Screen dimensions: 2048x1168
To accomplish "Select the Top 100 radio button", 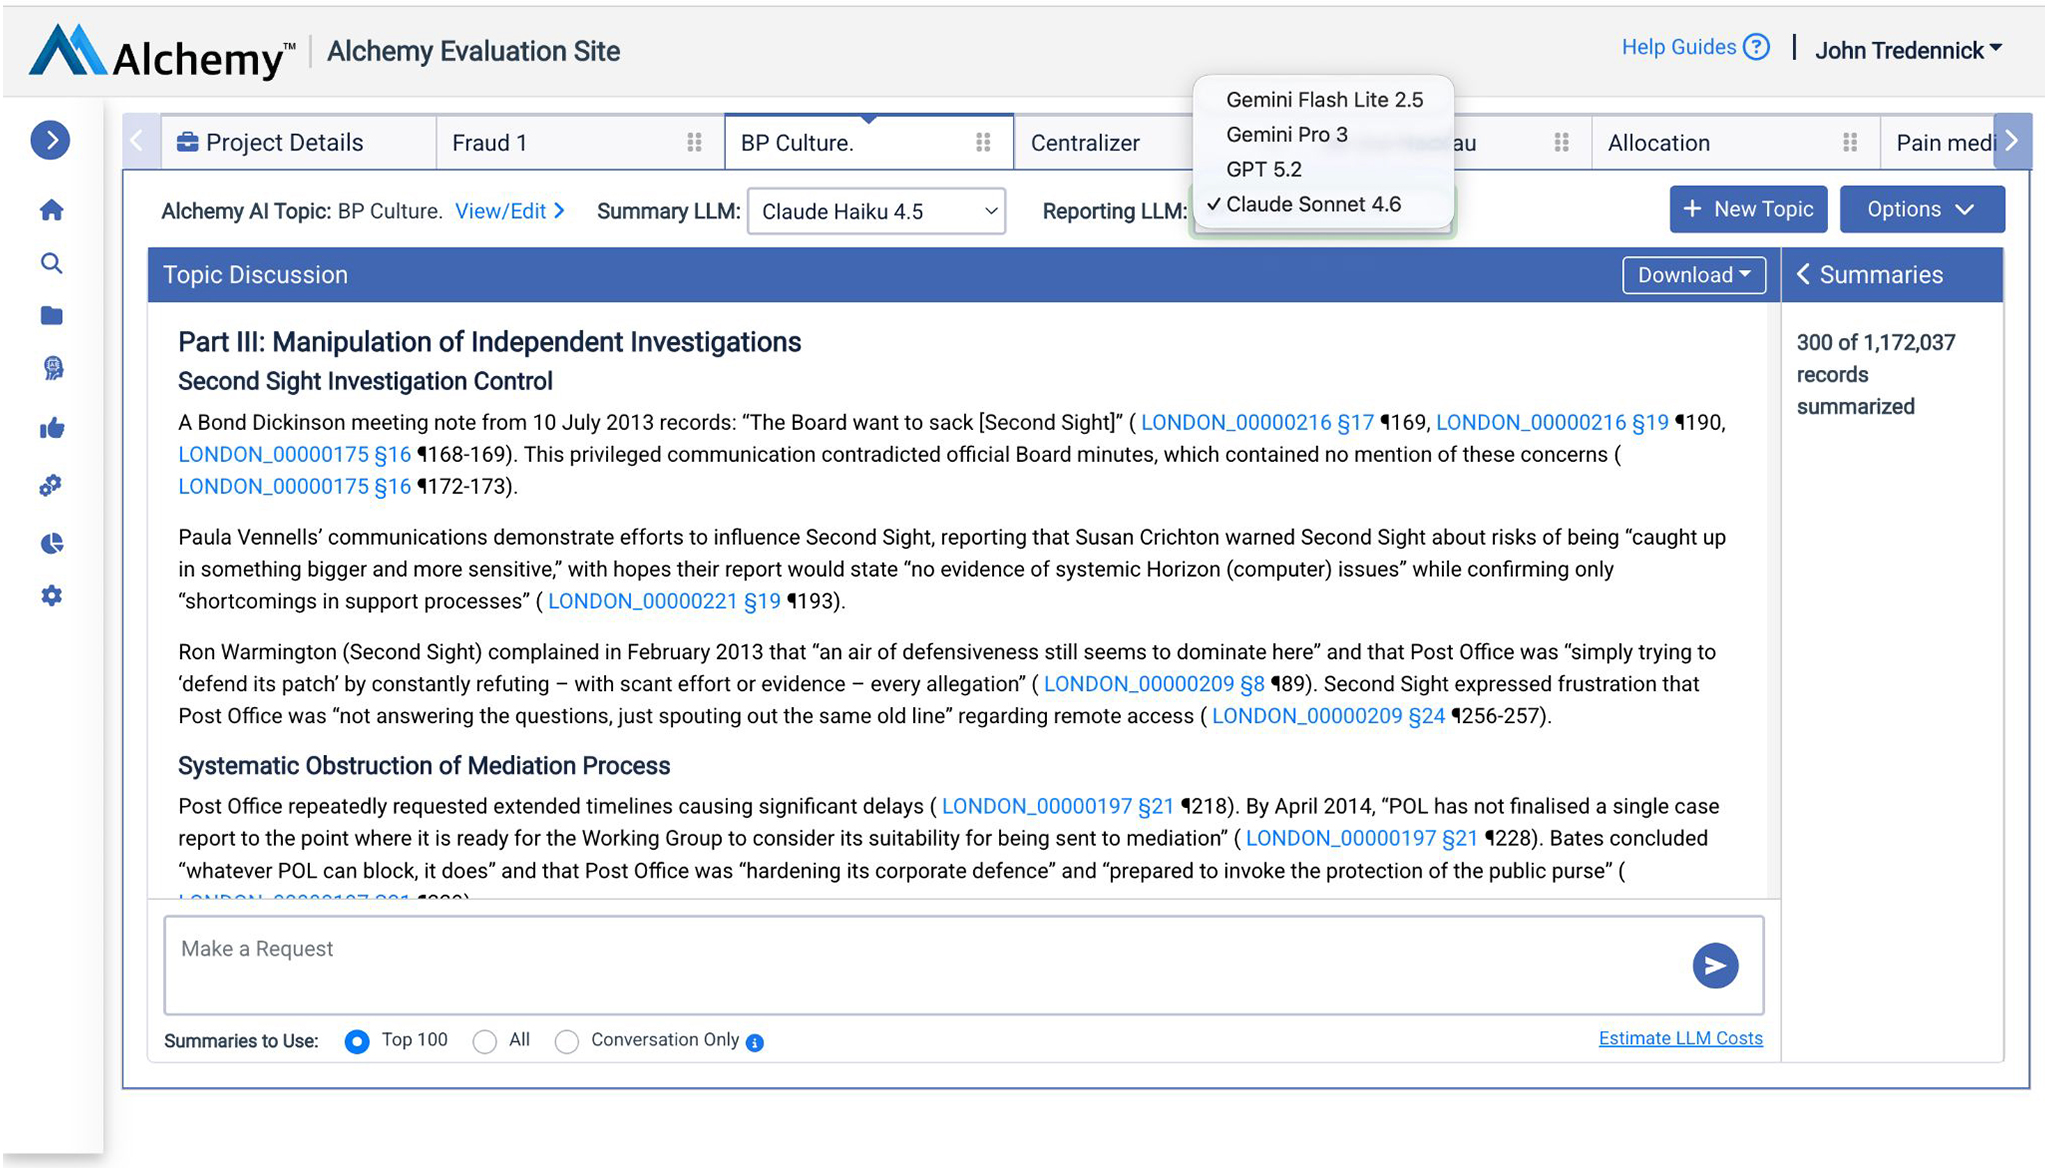I will (x=357, y=1042).
